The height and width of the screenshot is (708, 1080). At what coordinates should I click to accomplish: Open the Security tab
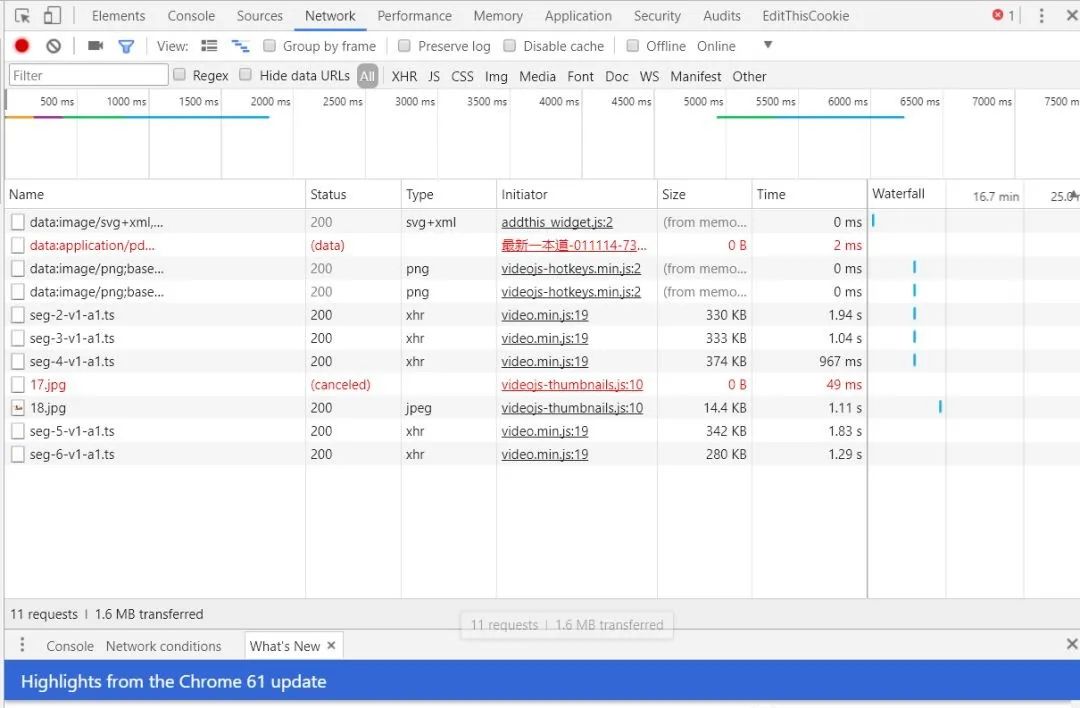657,16
